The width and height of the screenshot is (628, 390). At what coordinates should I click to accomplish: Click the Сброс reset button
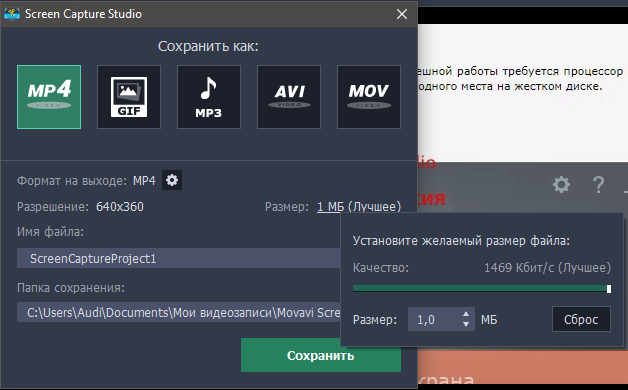pos(581,319)
